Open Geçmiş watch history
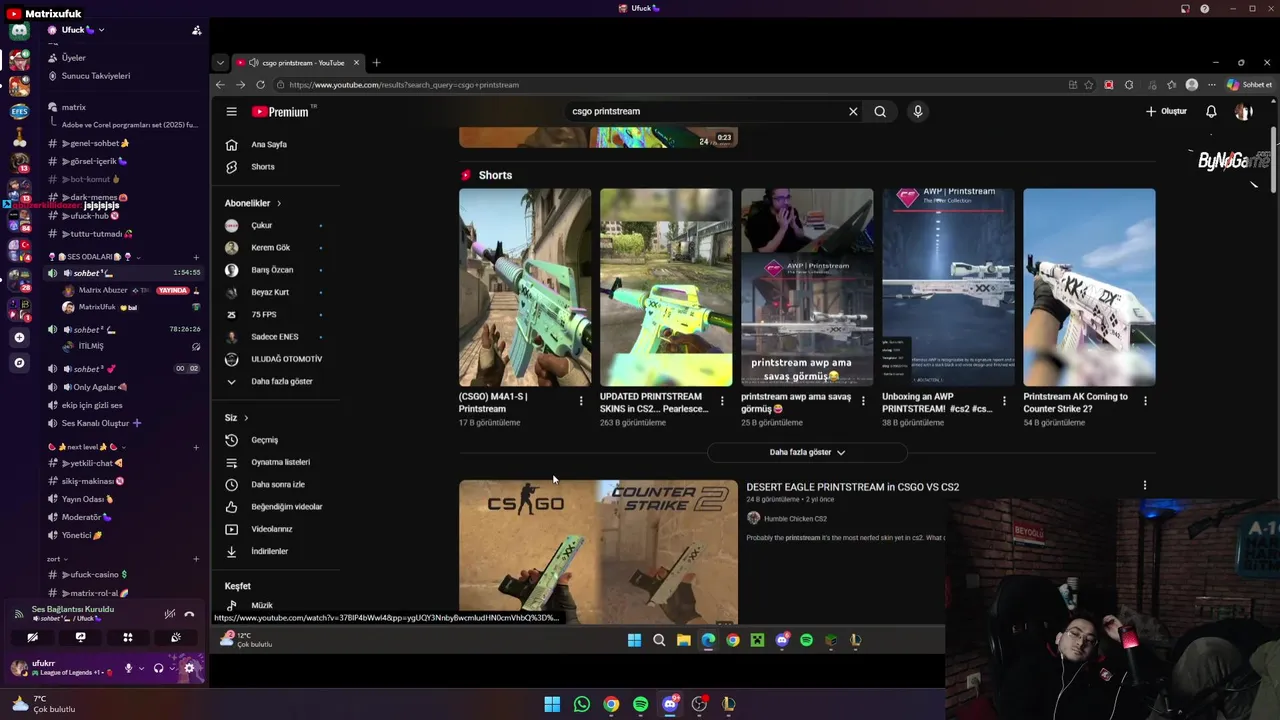The image size is (1280, 720). (265, 440)
